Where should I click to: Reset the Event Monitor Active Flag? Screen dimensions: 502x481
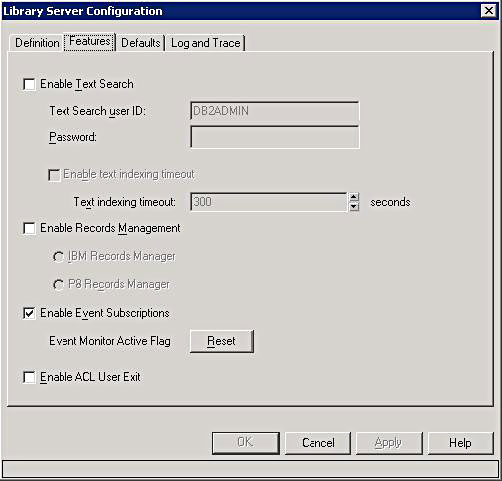pos(222,341)
